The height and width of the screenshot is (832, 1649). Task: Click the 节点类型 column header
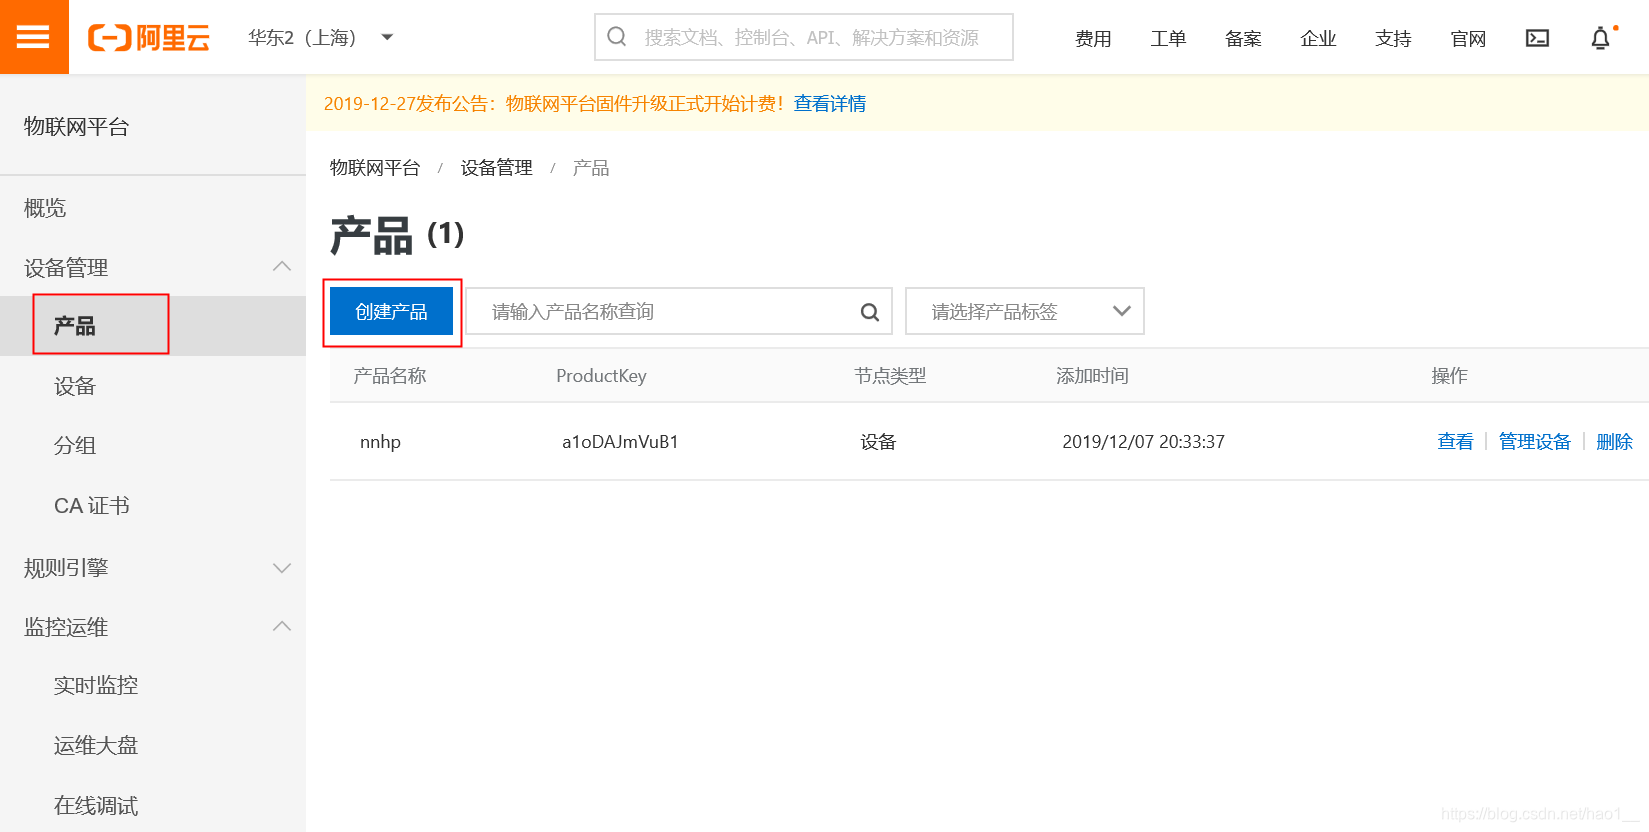[x=890, y=376]
